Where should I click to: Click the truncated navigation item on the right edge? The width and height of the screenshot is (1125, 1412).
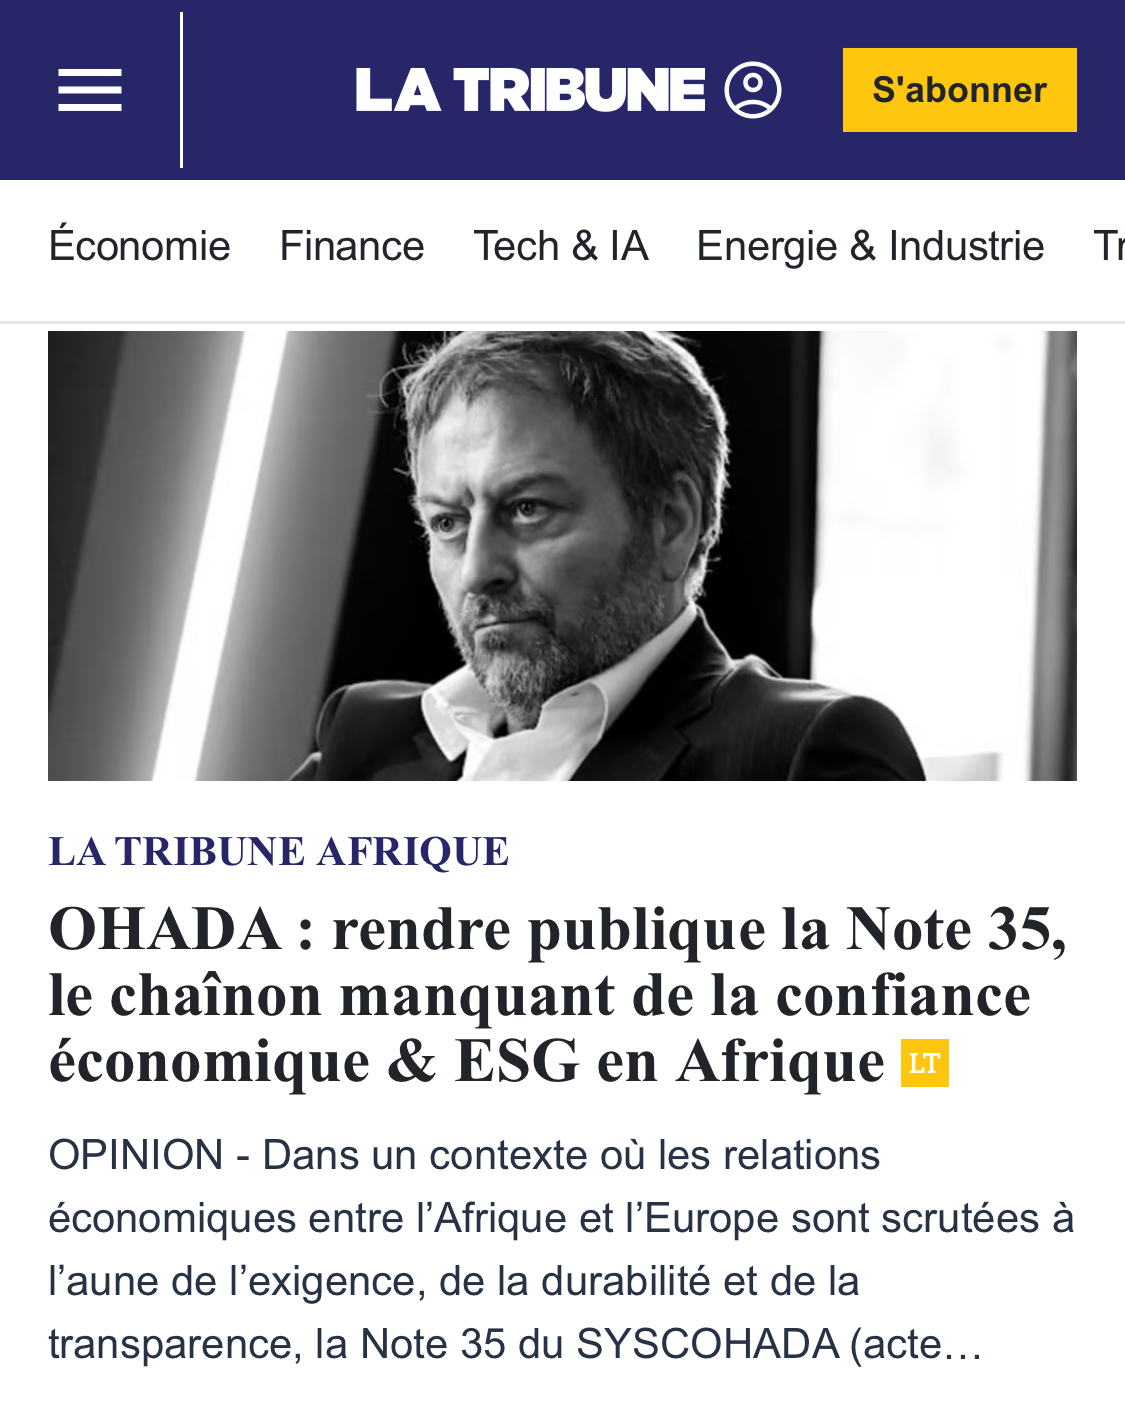pyautogui.click(x=1108, y=246)
